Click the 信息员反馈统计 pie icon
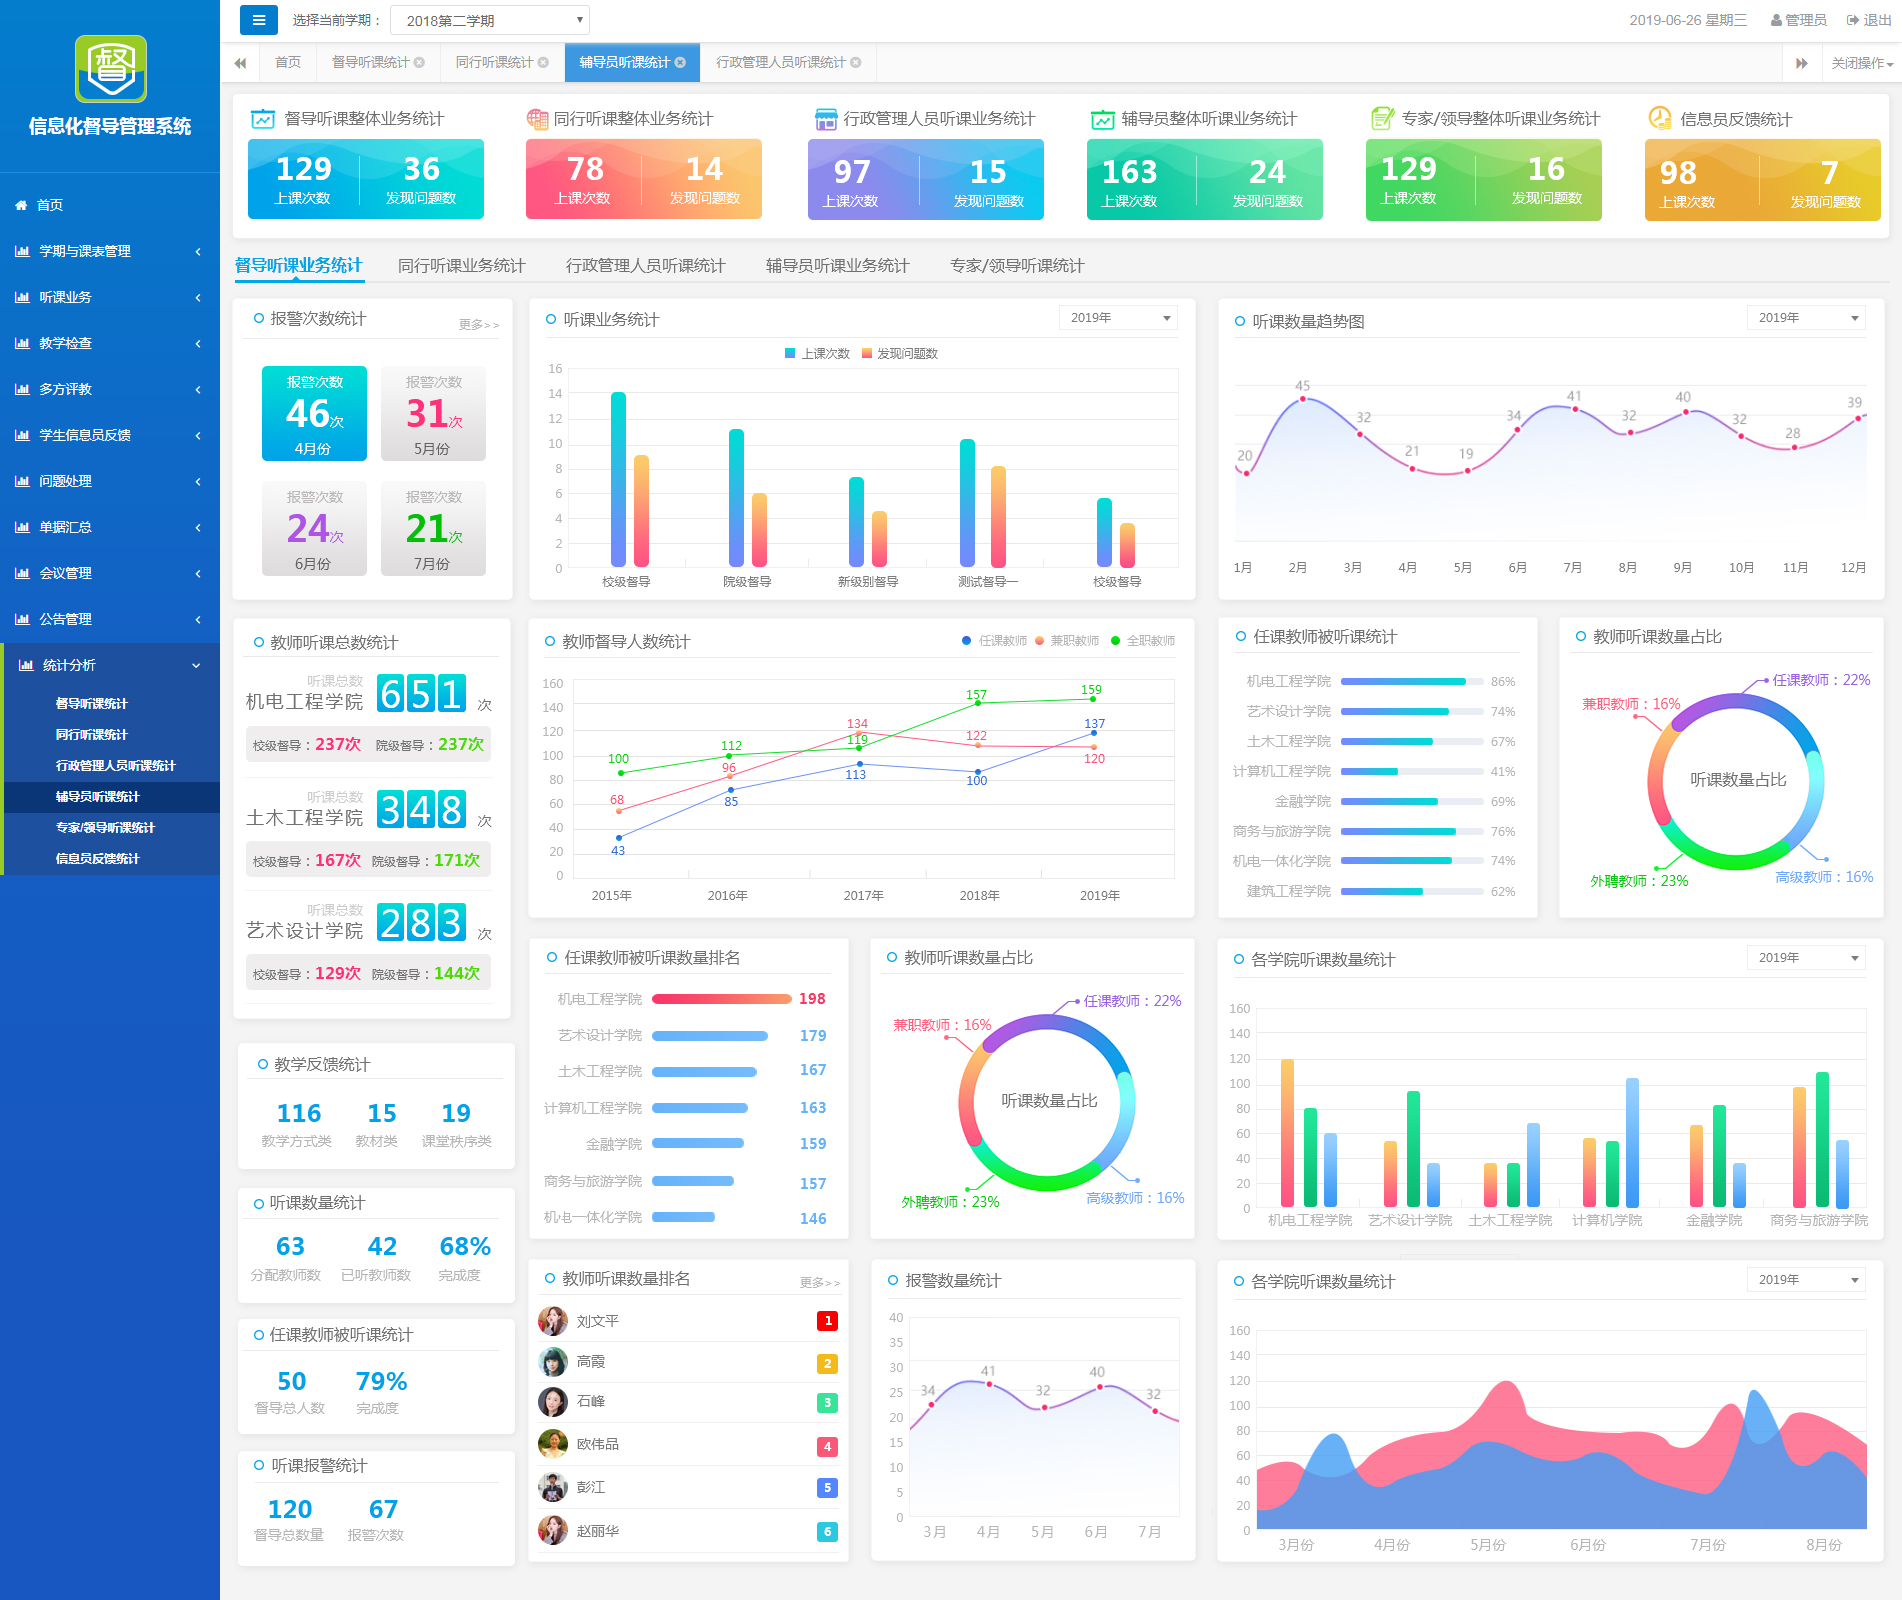The image size is (1902, 1600). 1659,118
